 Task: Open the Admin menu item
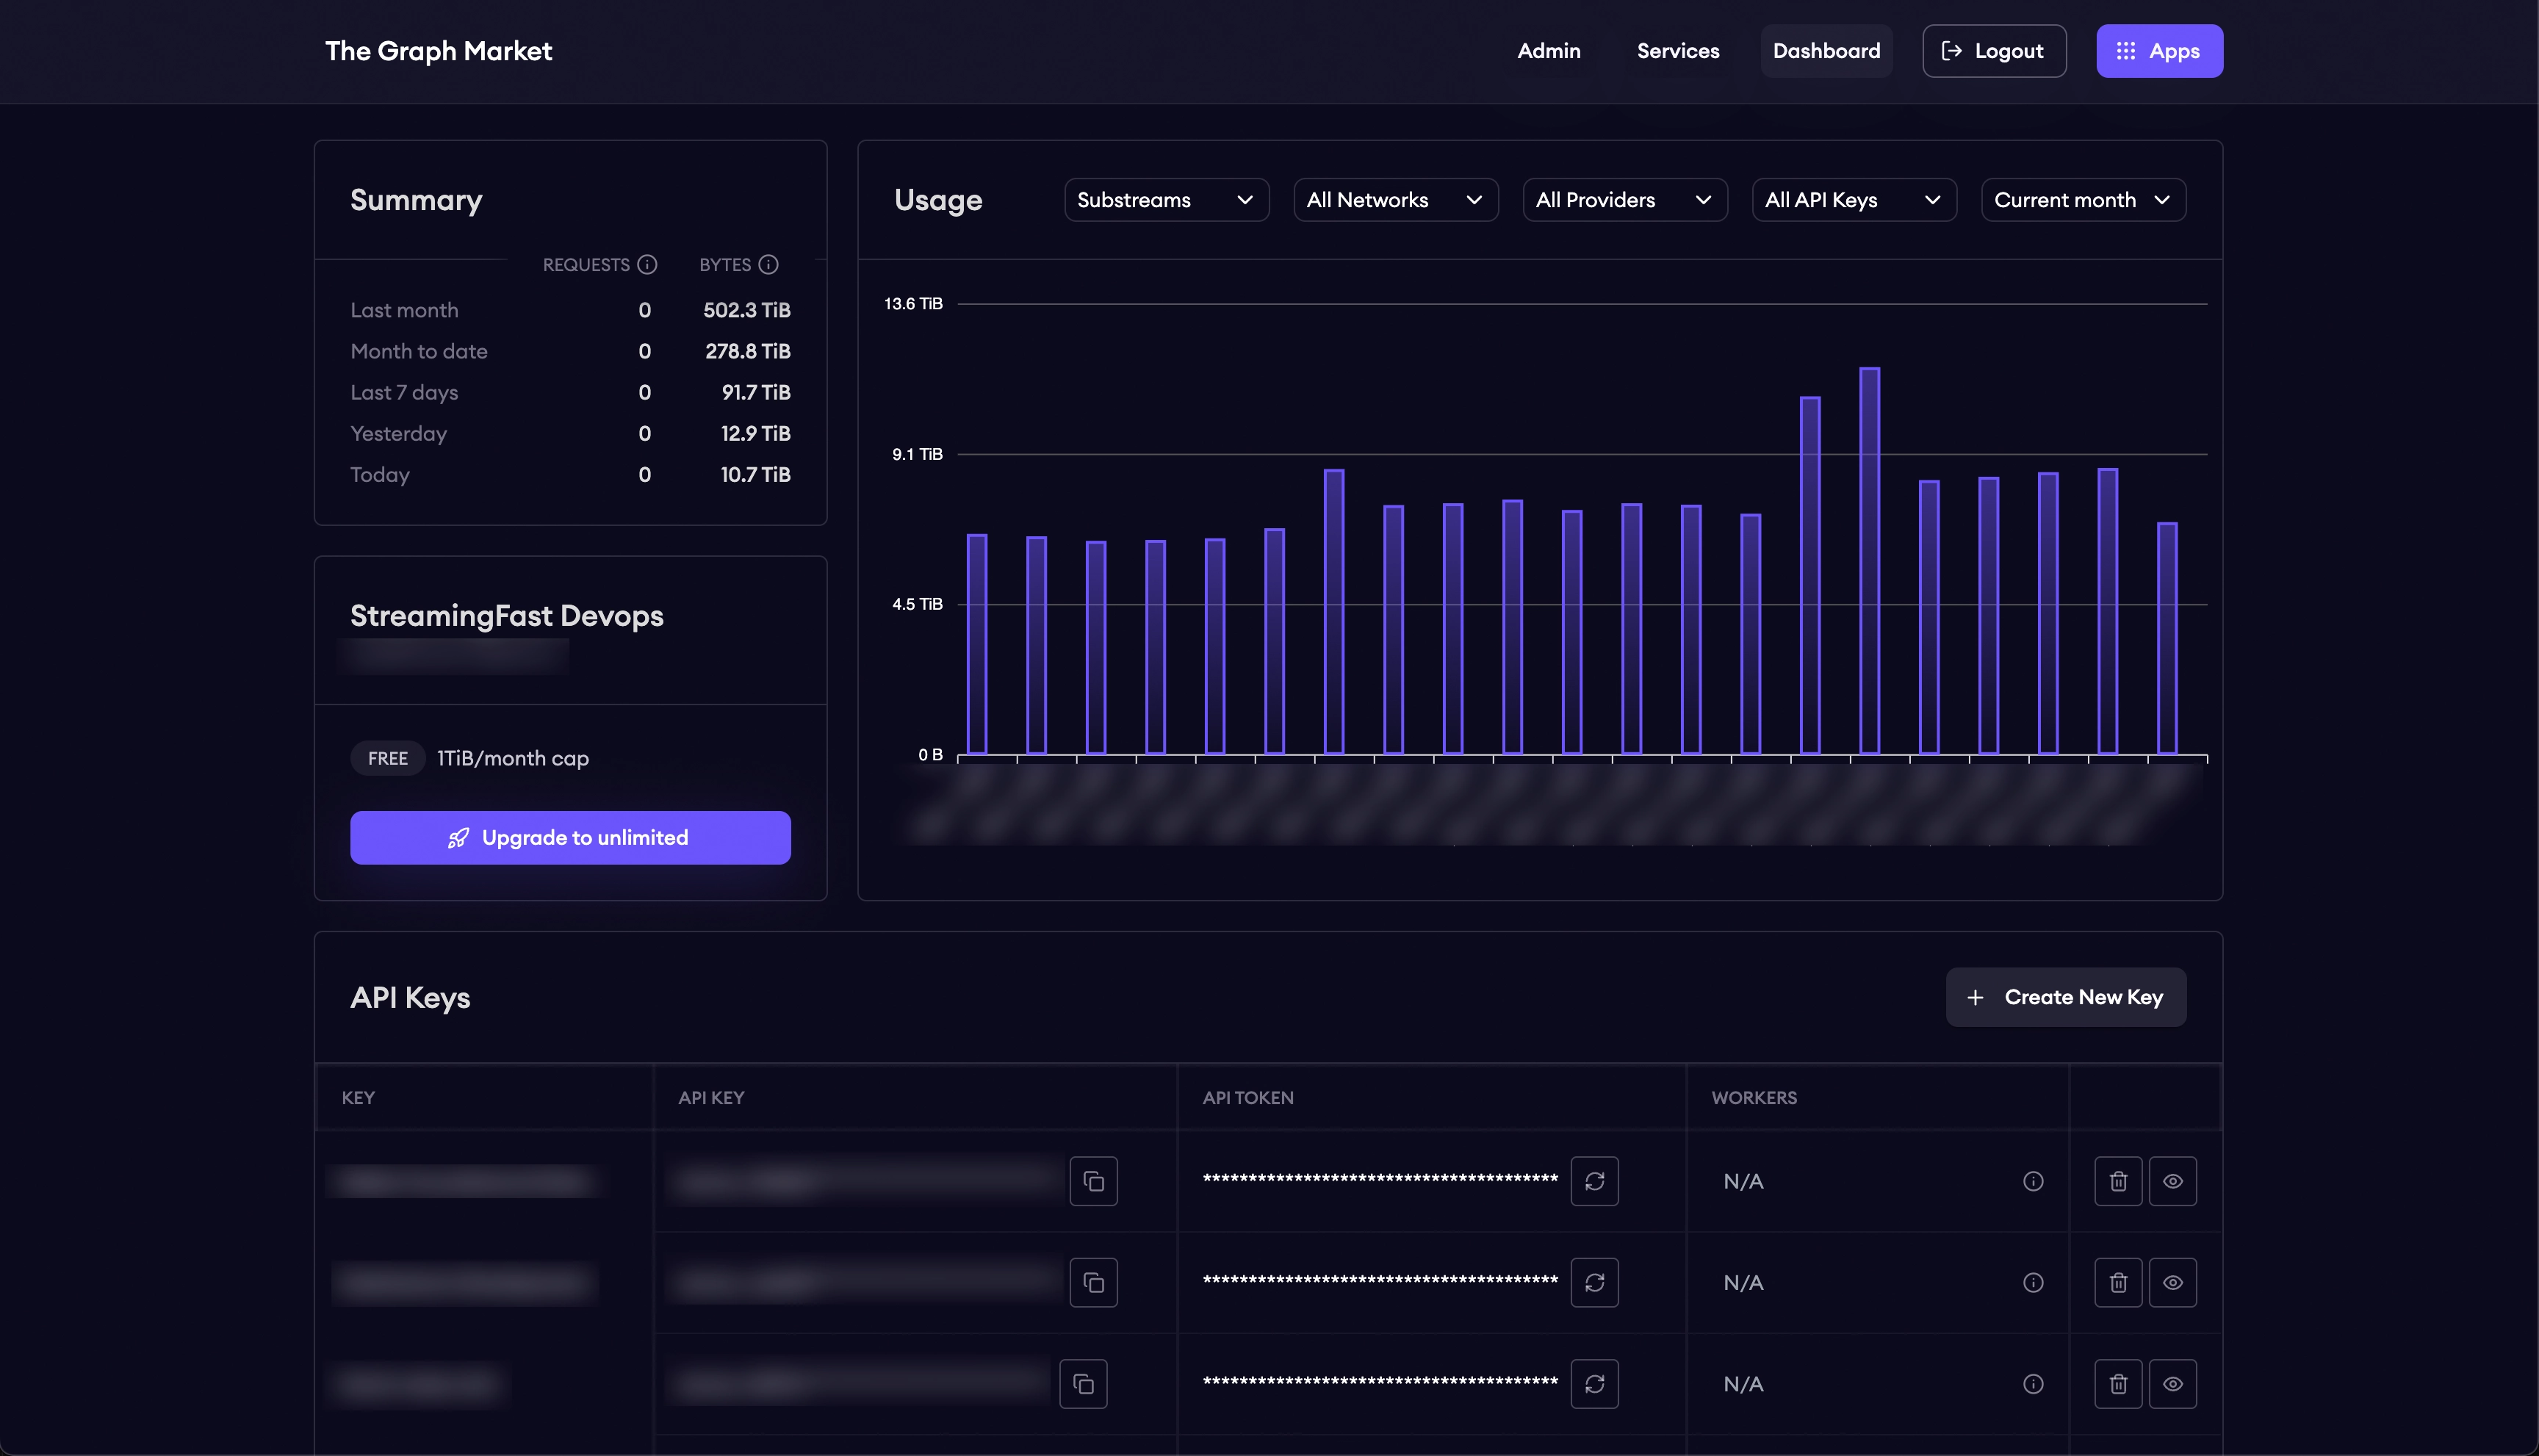pos(1549,51)
